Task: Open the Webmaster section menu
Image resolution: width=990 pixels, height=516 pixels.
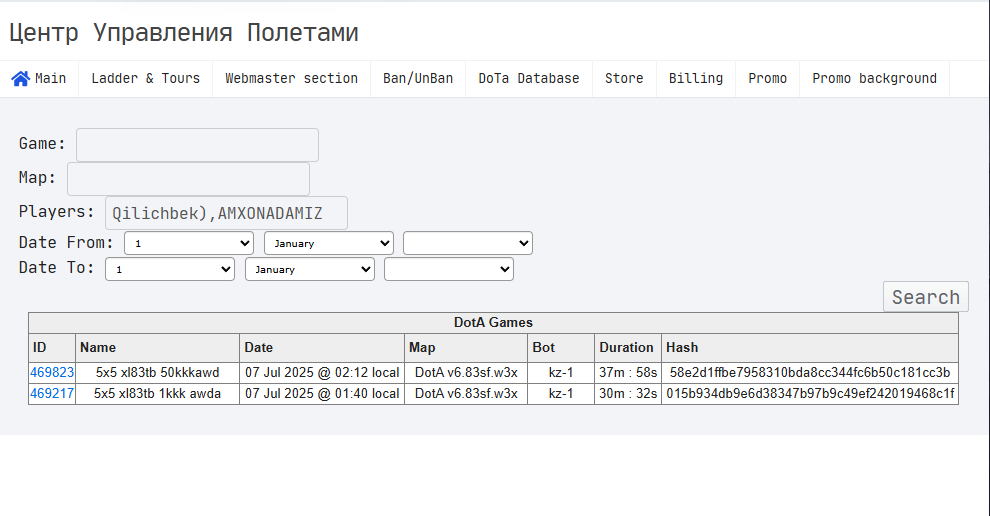Action: 291,78
